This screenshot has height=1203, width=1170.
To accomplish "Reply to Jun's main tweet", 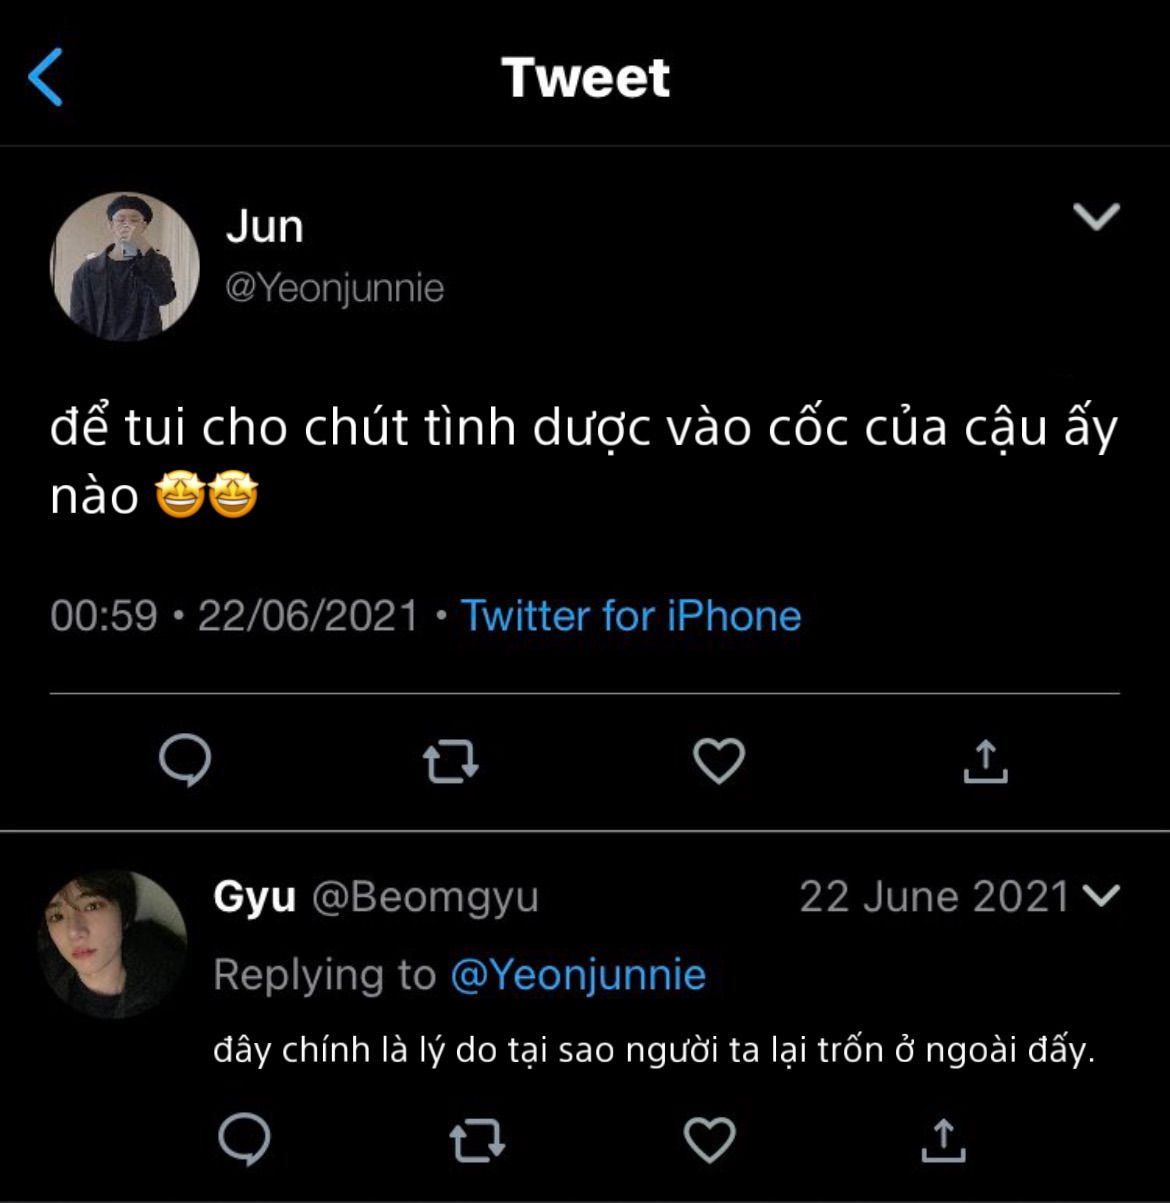I will pyautogui.click(x=185, y=761).
